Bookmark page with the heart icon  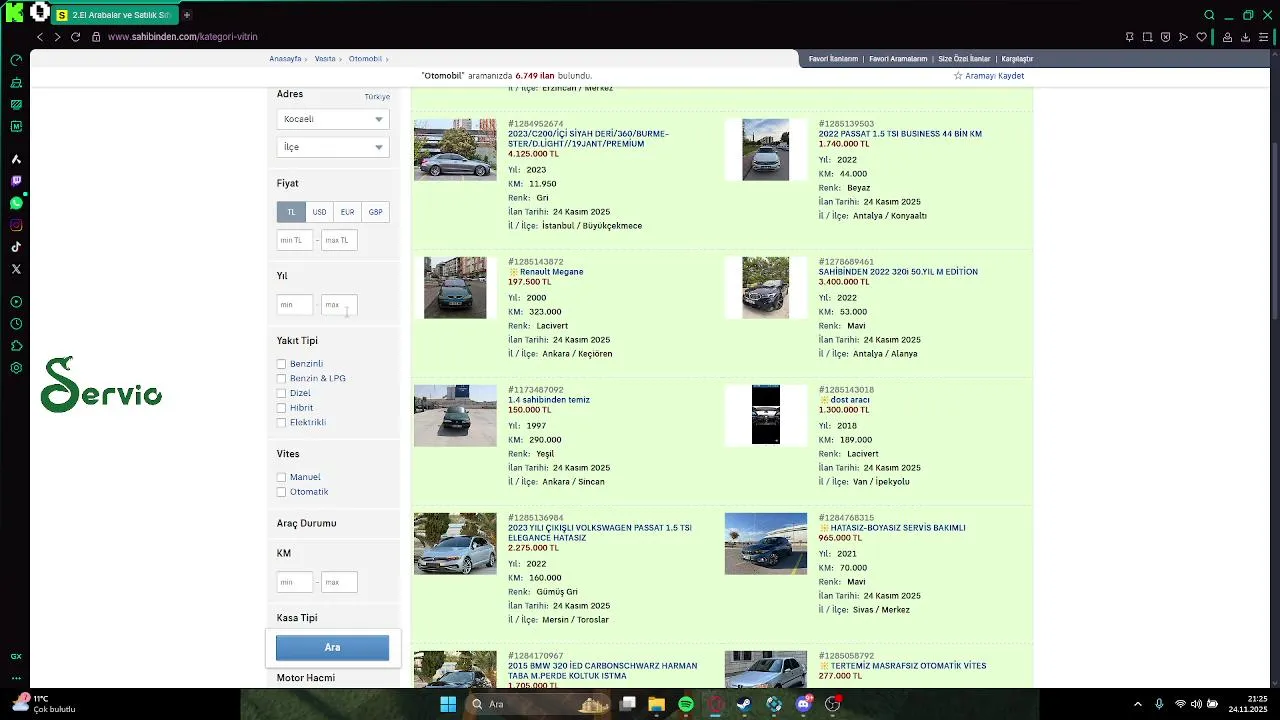(1201, 37)
